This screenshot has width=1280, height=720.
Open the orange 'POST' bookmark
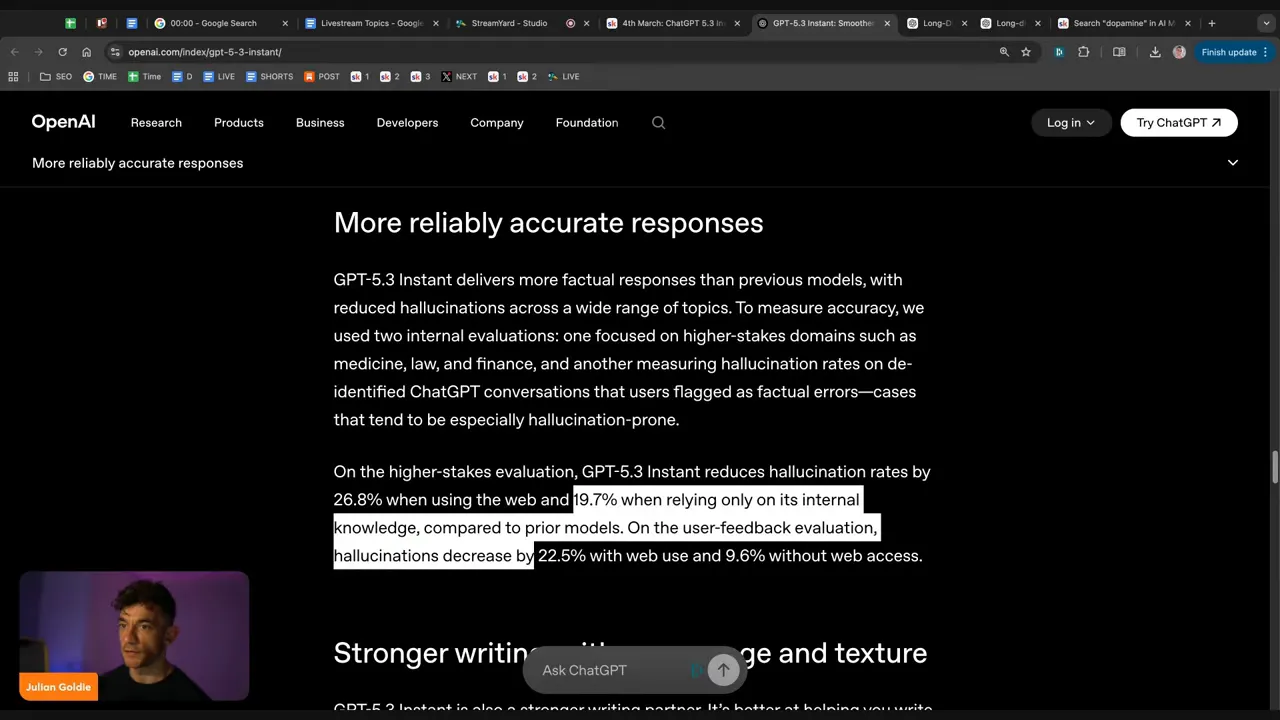tap(322, 76)
